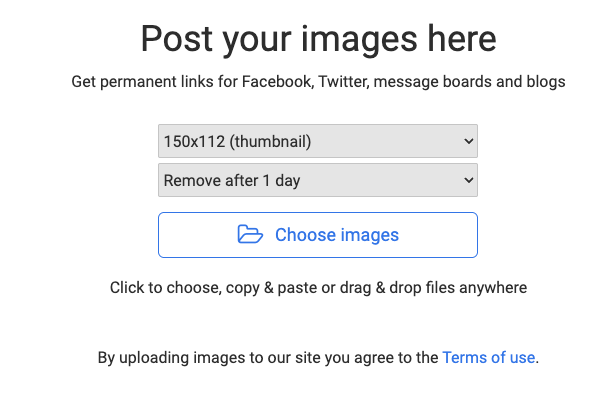Click the word thumbnail in the size dropdown
Viewport: 610px width, 406px height.
point(272,141)
